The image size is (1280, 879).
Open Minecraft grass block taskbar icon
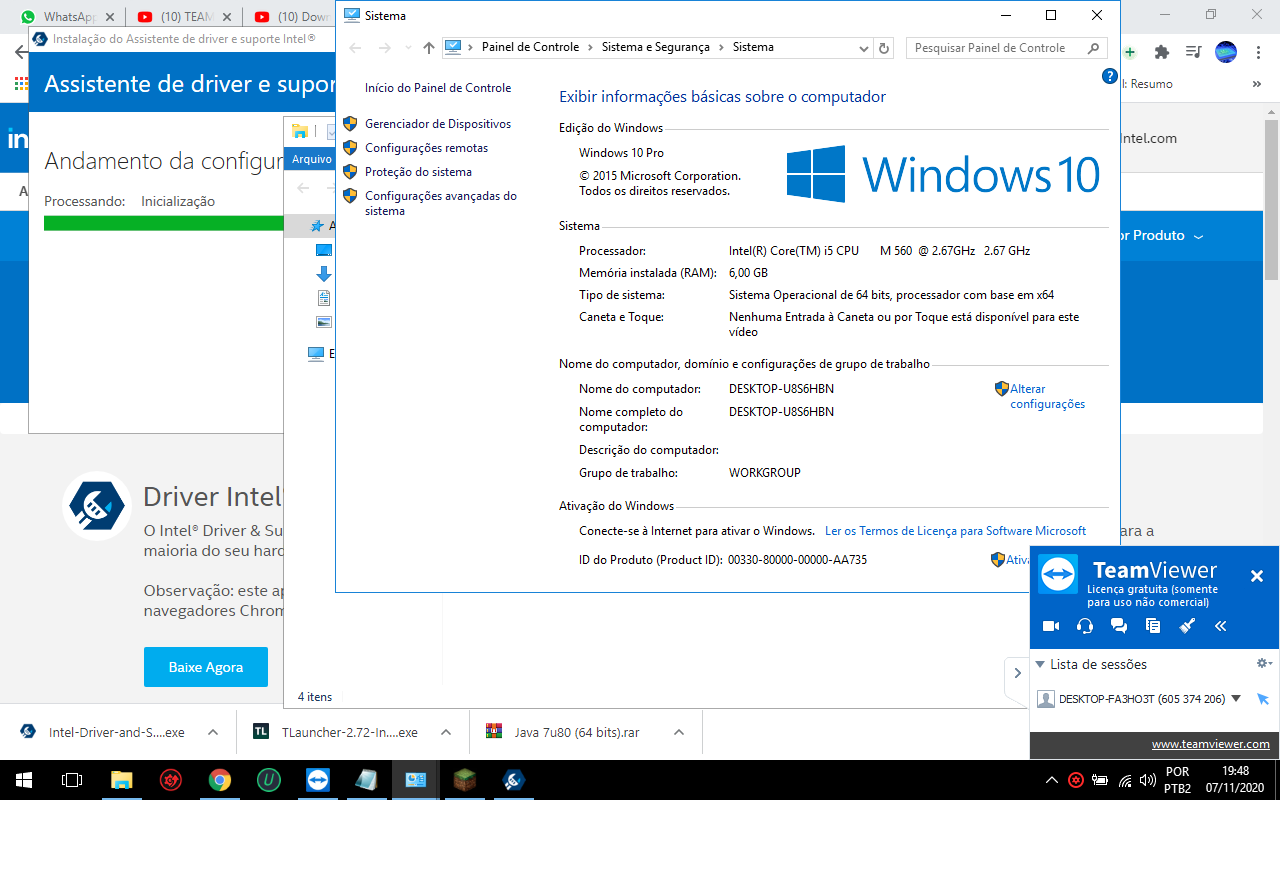tap(464, 780)
